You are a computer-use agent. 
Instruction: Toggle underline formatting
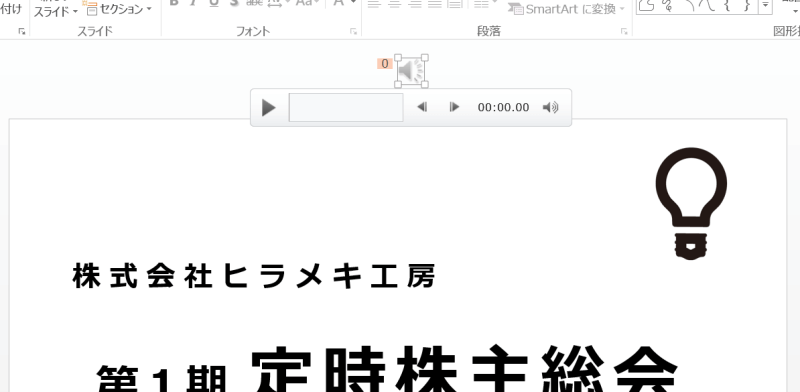tap(214, 3)
